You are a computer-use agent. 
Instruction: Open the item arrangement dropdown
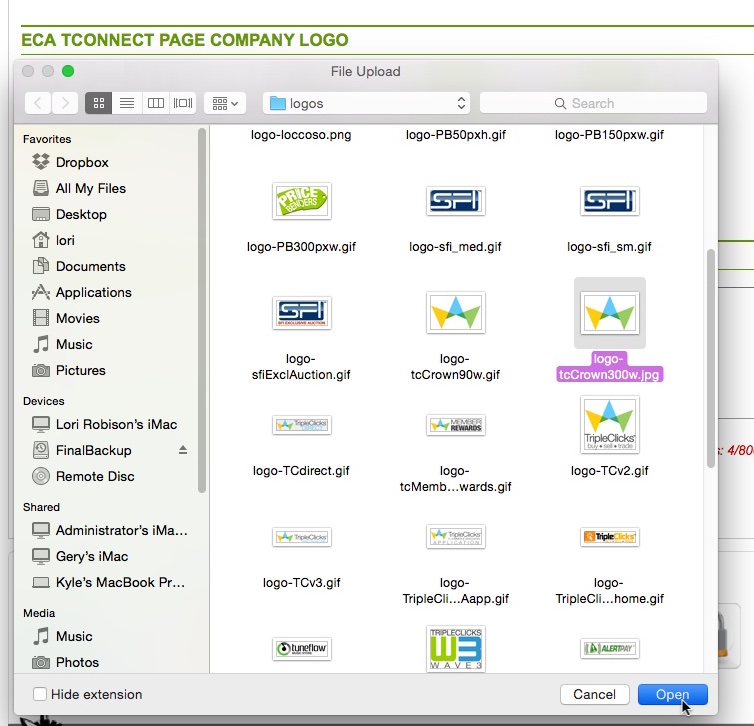click(x=226, y=103)
